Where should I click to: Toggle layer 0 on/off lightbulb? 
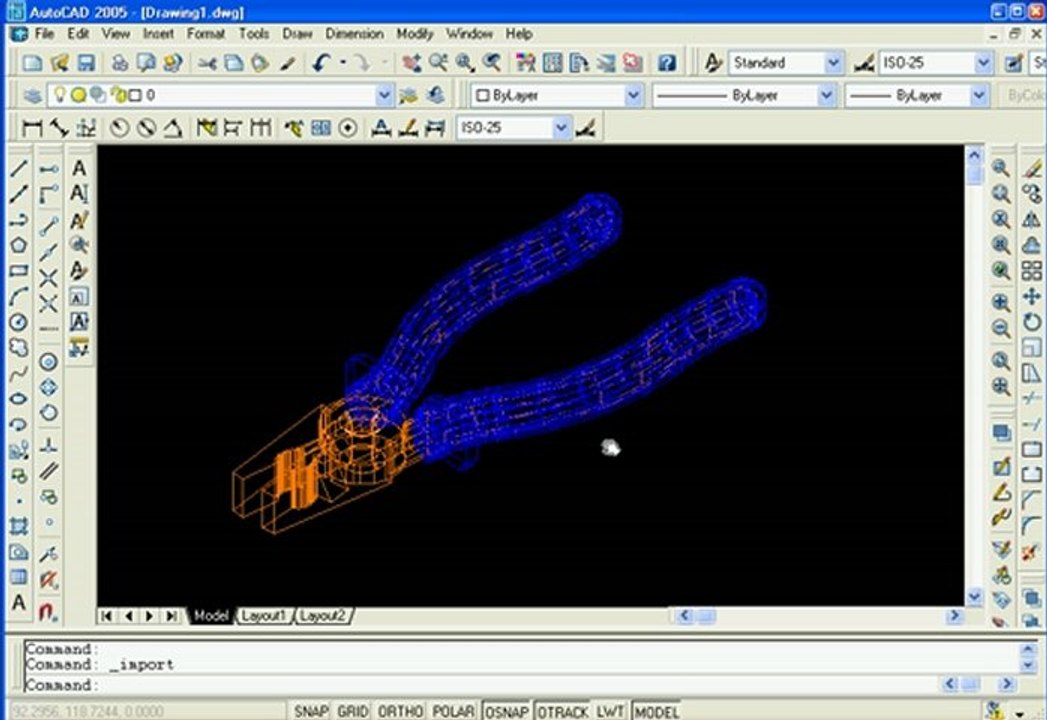[x=60, y=95]
